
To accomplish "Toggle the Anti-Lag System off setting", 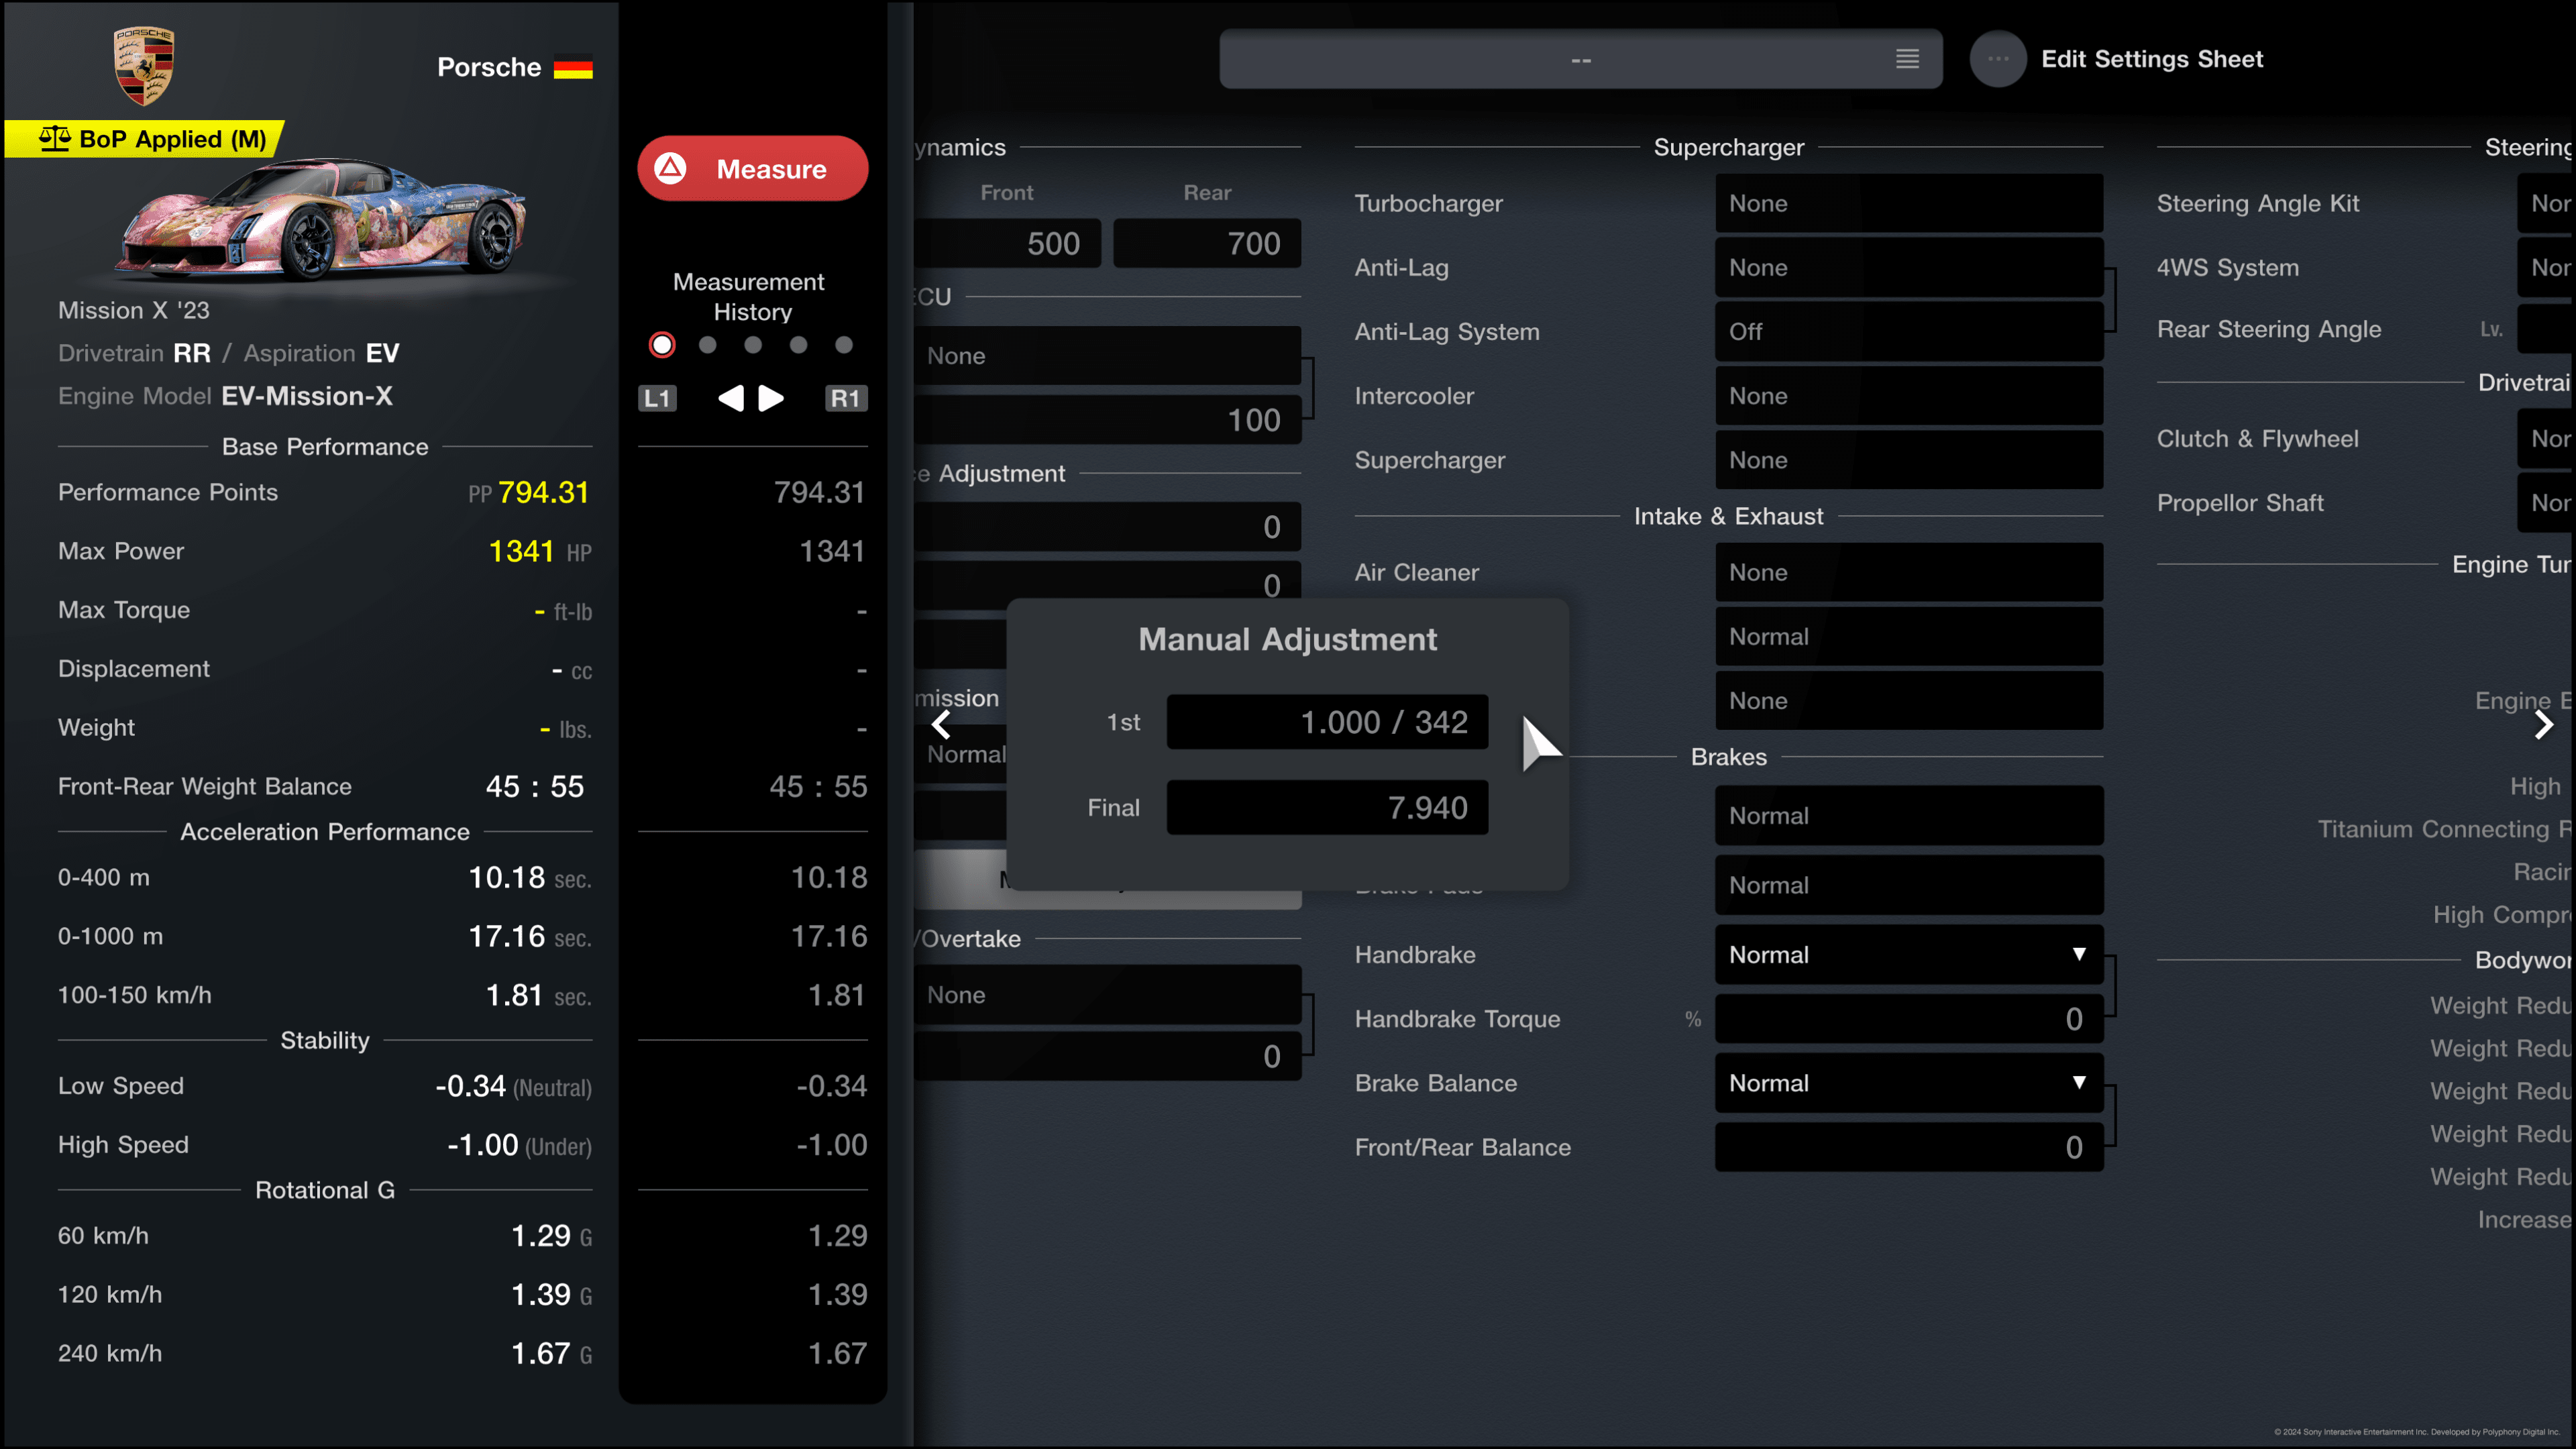I will point(1909,331).
